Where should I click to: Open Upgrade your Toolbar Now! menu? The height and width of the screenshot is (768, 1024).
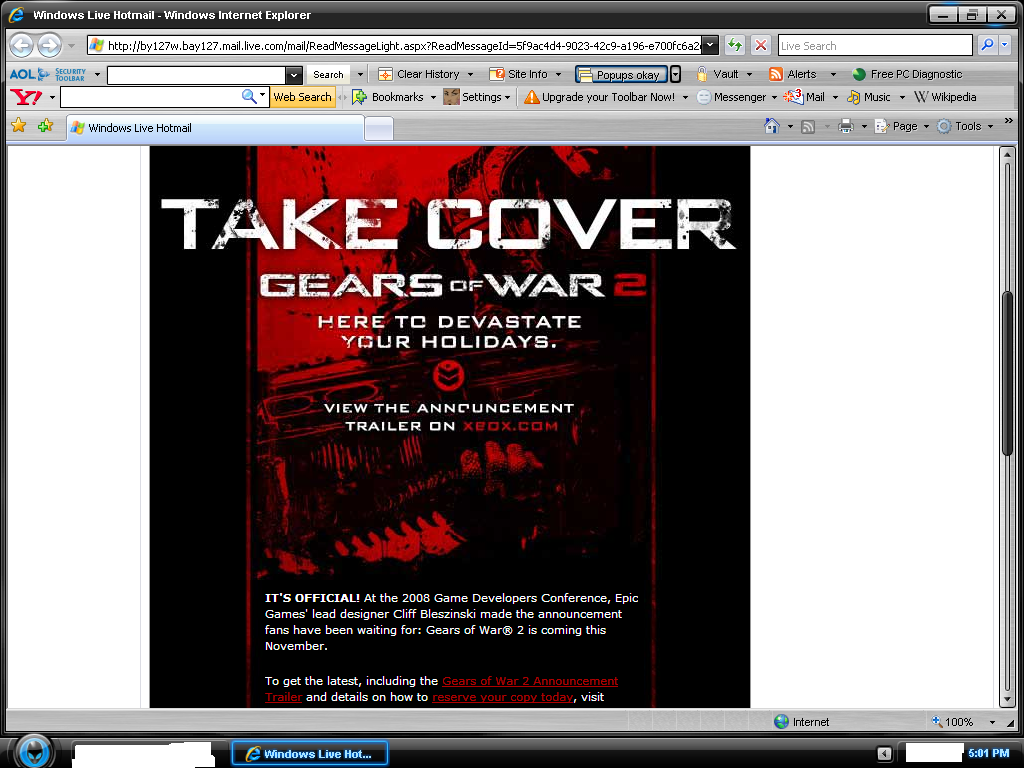click(607, 97)
